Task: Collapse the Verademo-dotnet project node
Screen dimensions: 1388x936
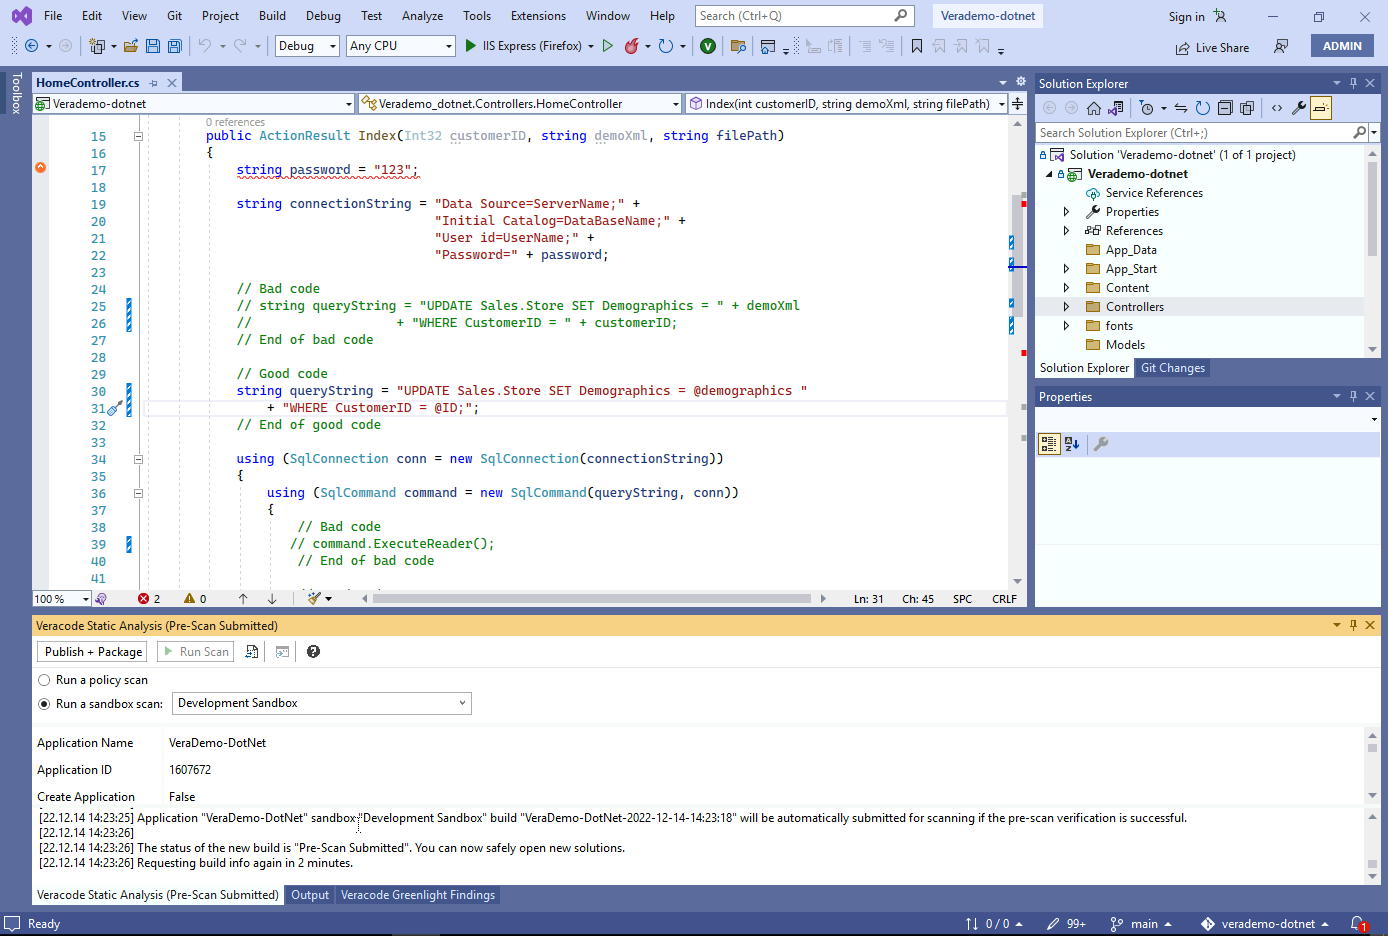Action: [1049, 174]
